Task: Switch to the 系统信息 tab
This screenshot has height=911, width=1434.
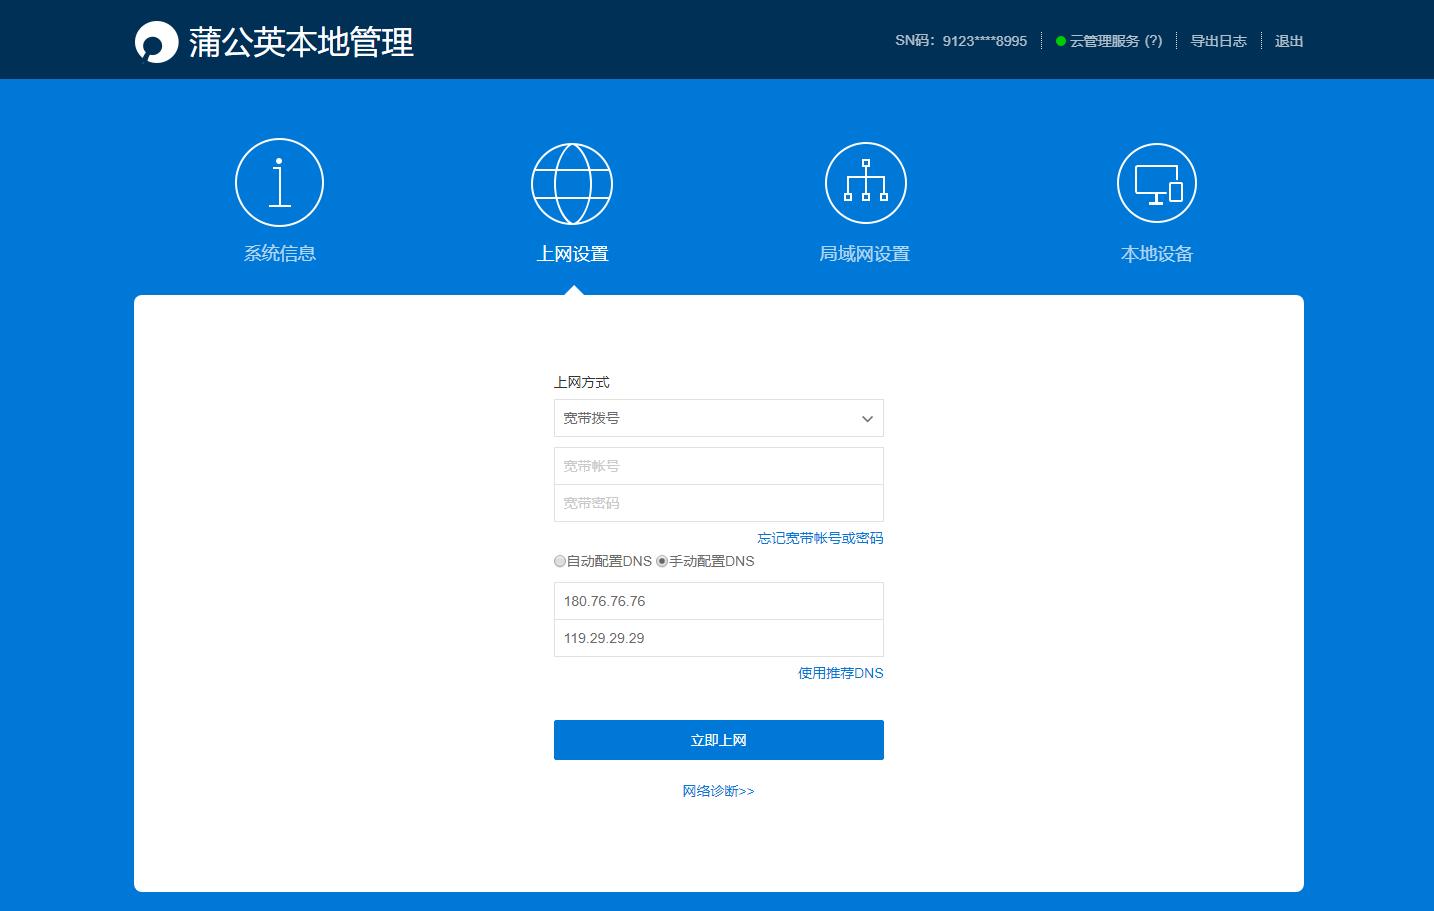Action: pyautogui.click(x=279, y=253)
